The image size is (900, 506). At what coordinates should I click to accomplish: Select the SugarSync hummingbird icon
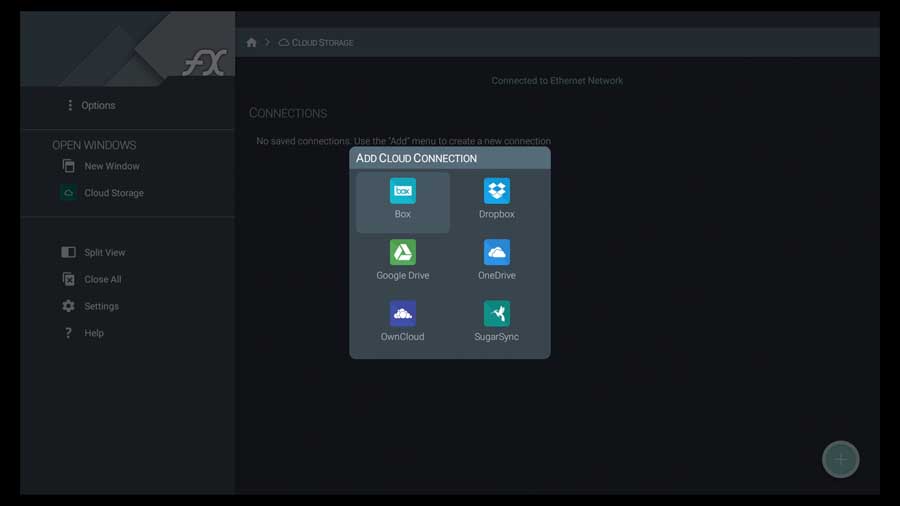coord(496,314)
